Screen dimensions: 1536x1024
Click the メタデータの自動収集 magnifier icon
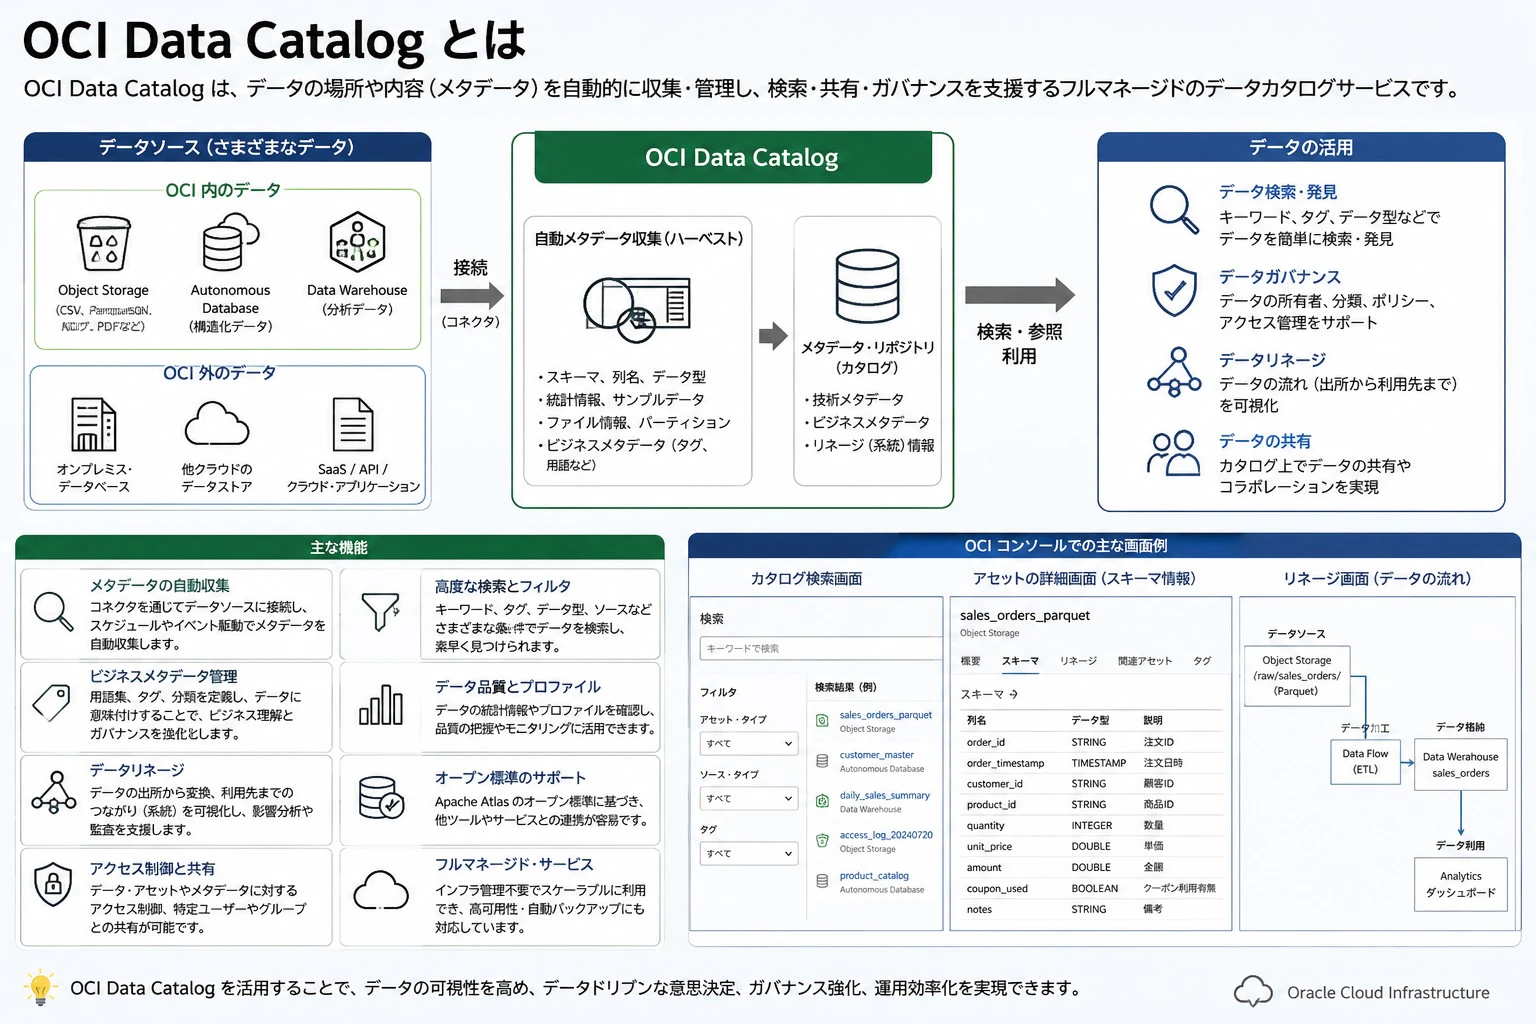(53, 611)
